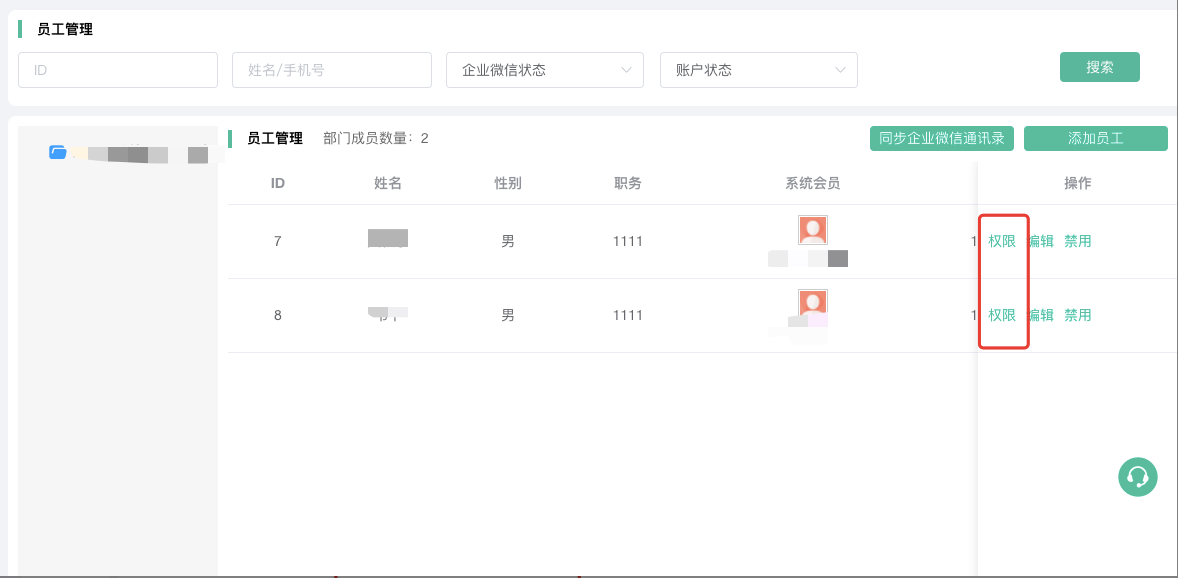
Task: Click the 搜索 button
Action: pyautogui.click(x=1099, y=67)
